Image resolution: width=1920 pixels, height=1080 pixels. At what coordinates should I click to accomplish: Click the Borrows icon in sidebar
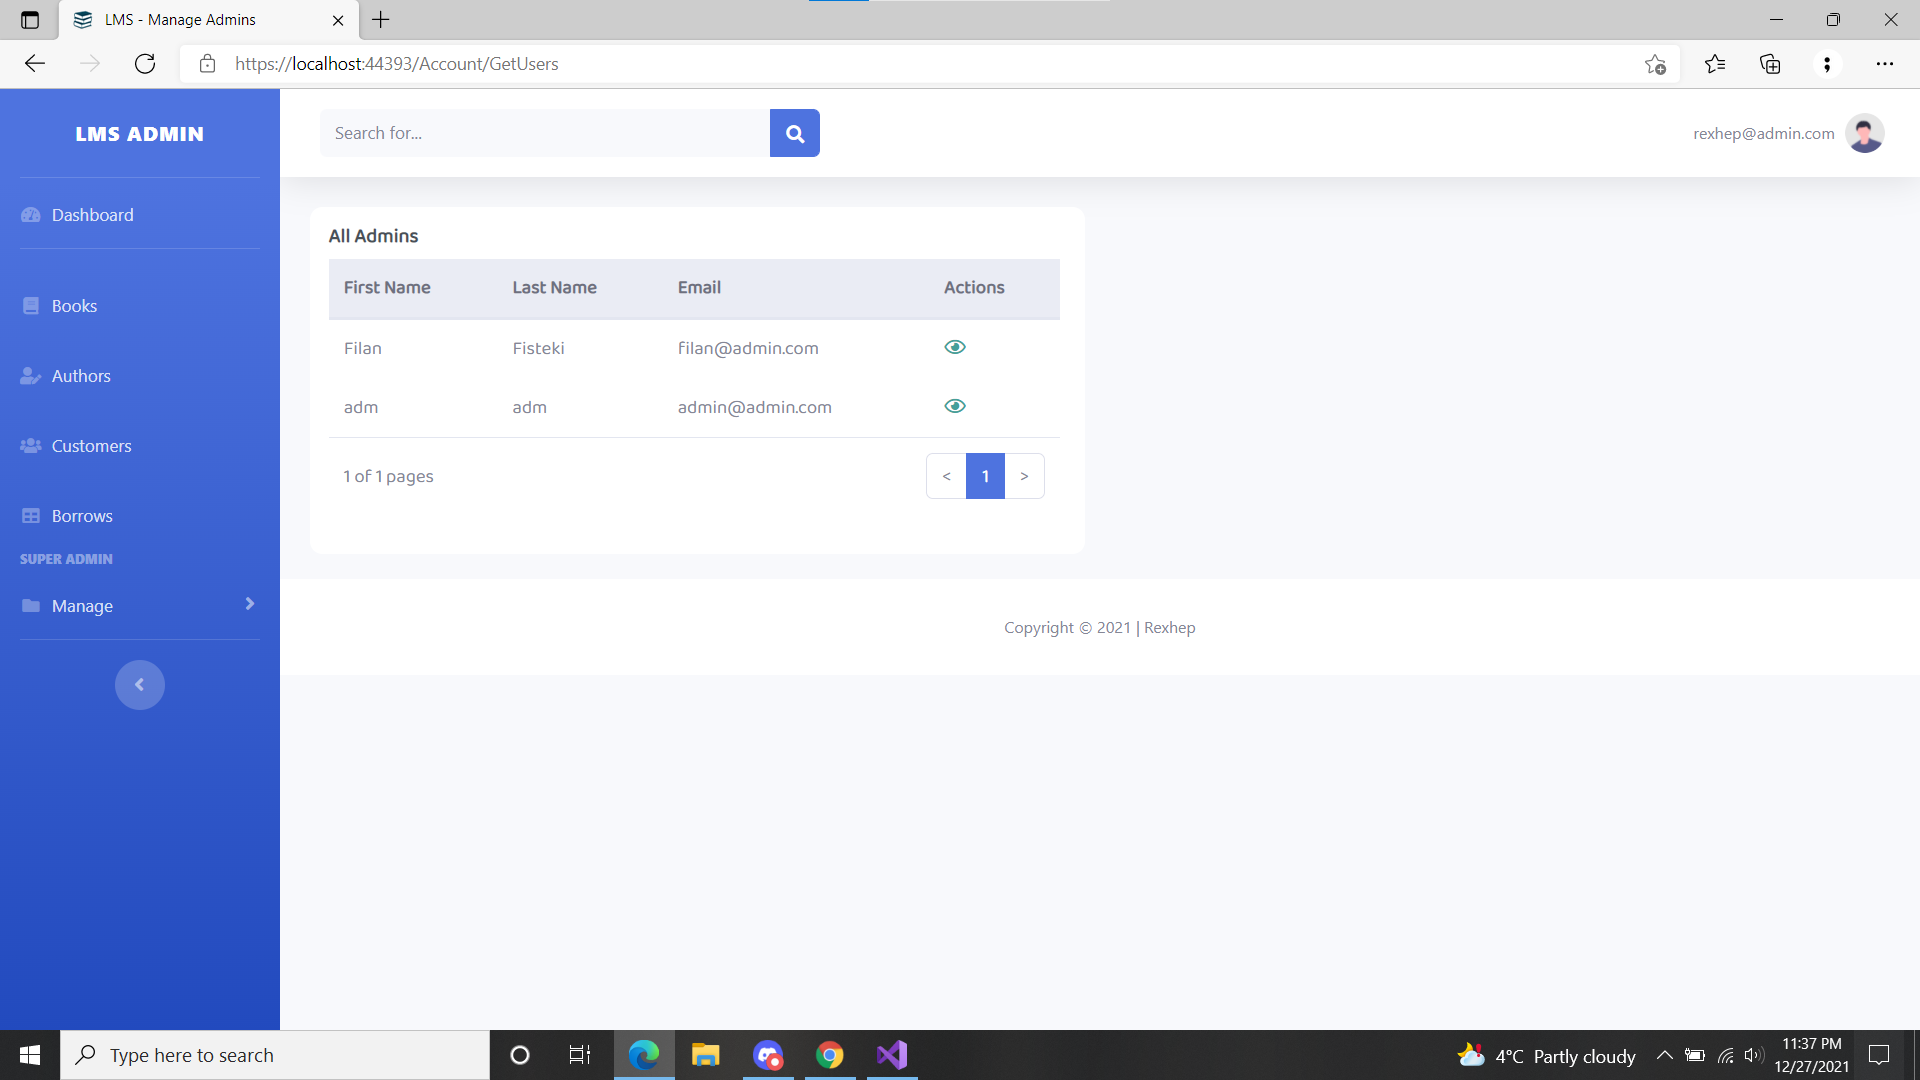coord(29,514)
